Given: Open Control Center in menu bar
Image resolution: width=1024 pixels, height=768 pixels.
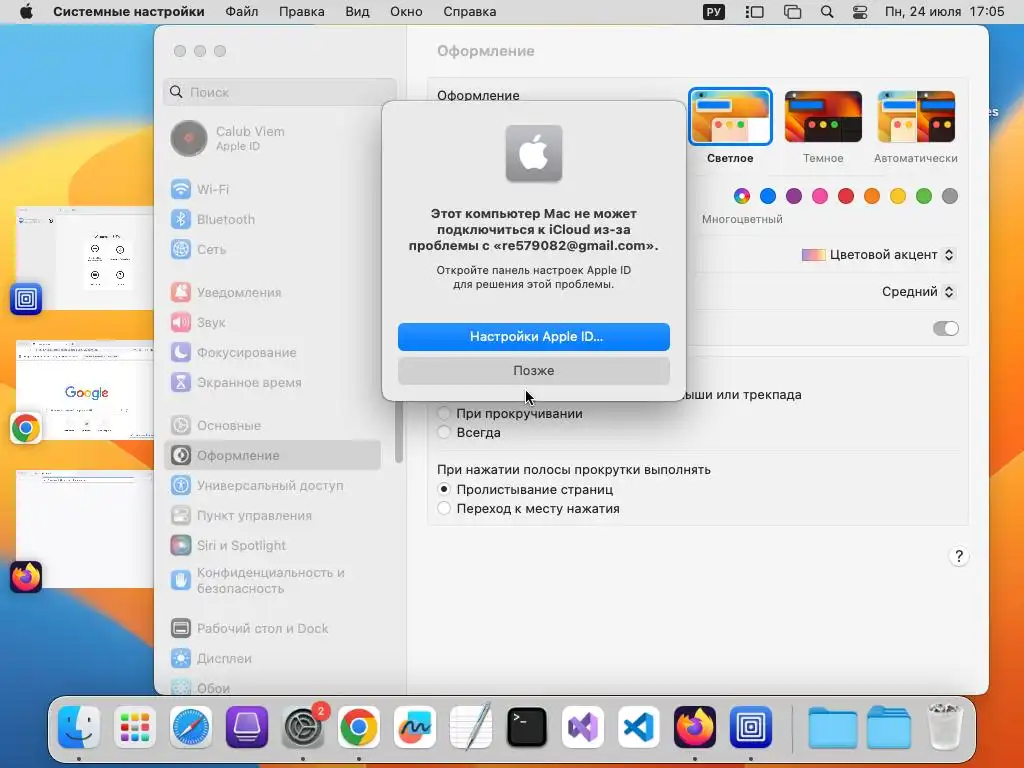Looking at the screenshot, I should (x=860, y=12).
